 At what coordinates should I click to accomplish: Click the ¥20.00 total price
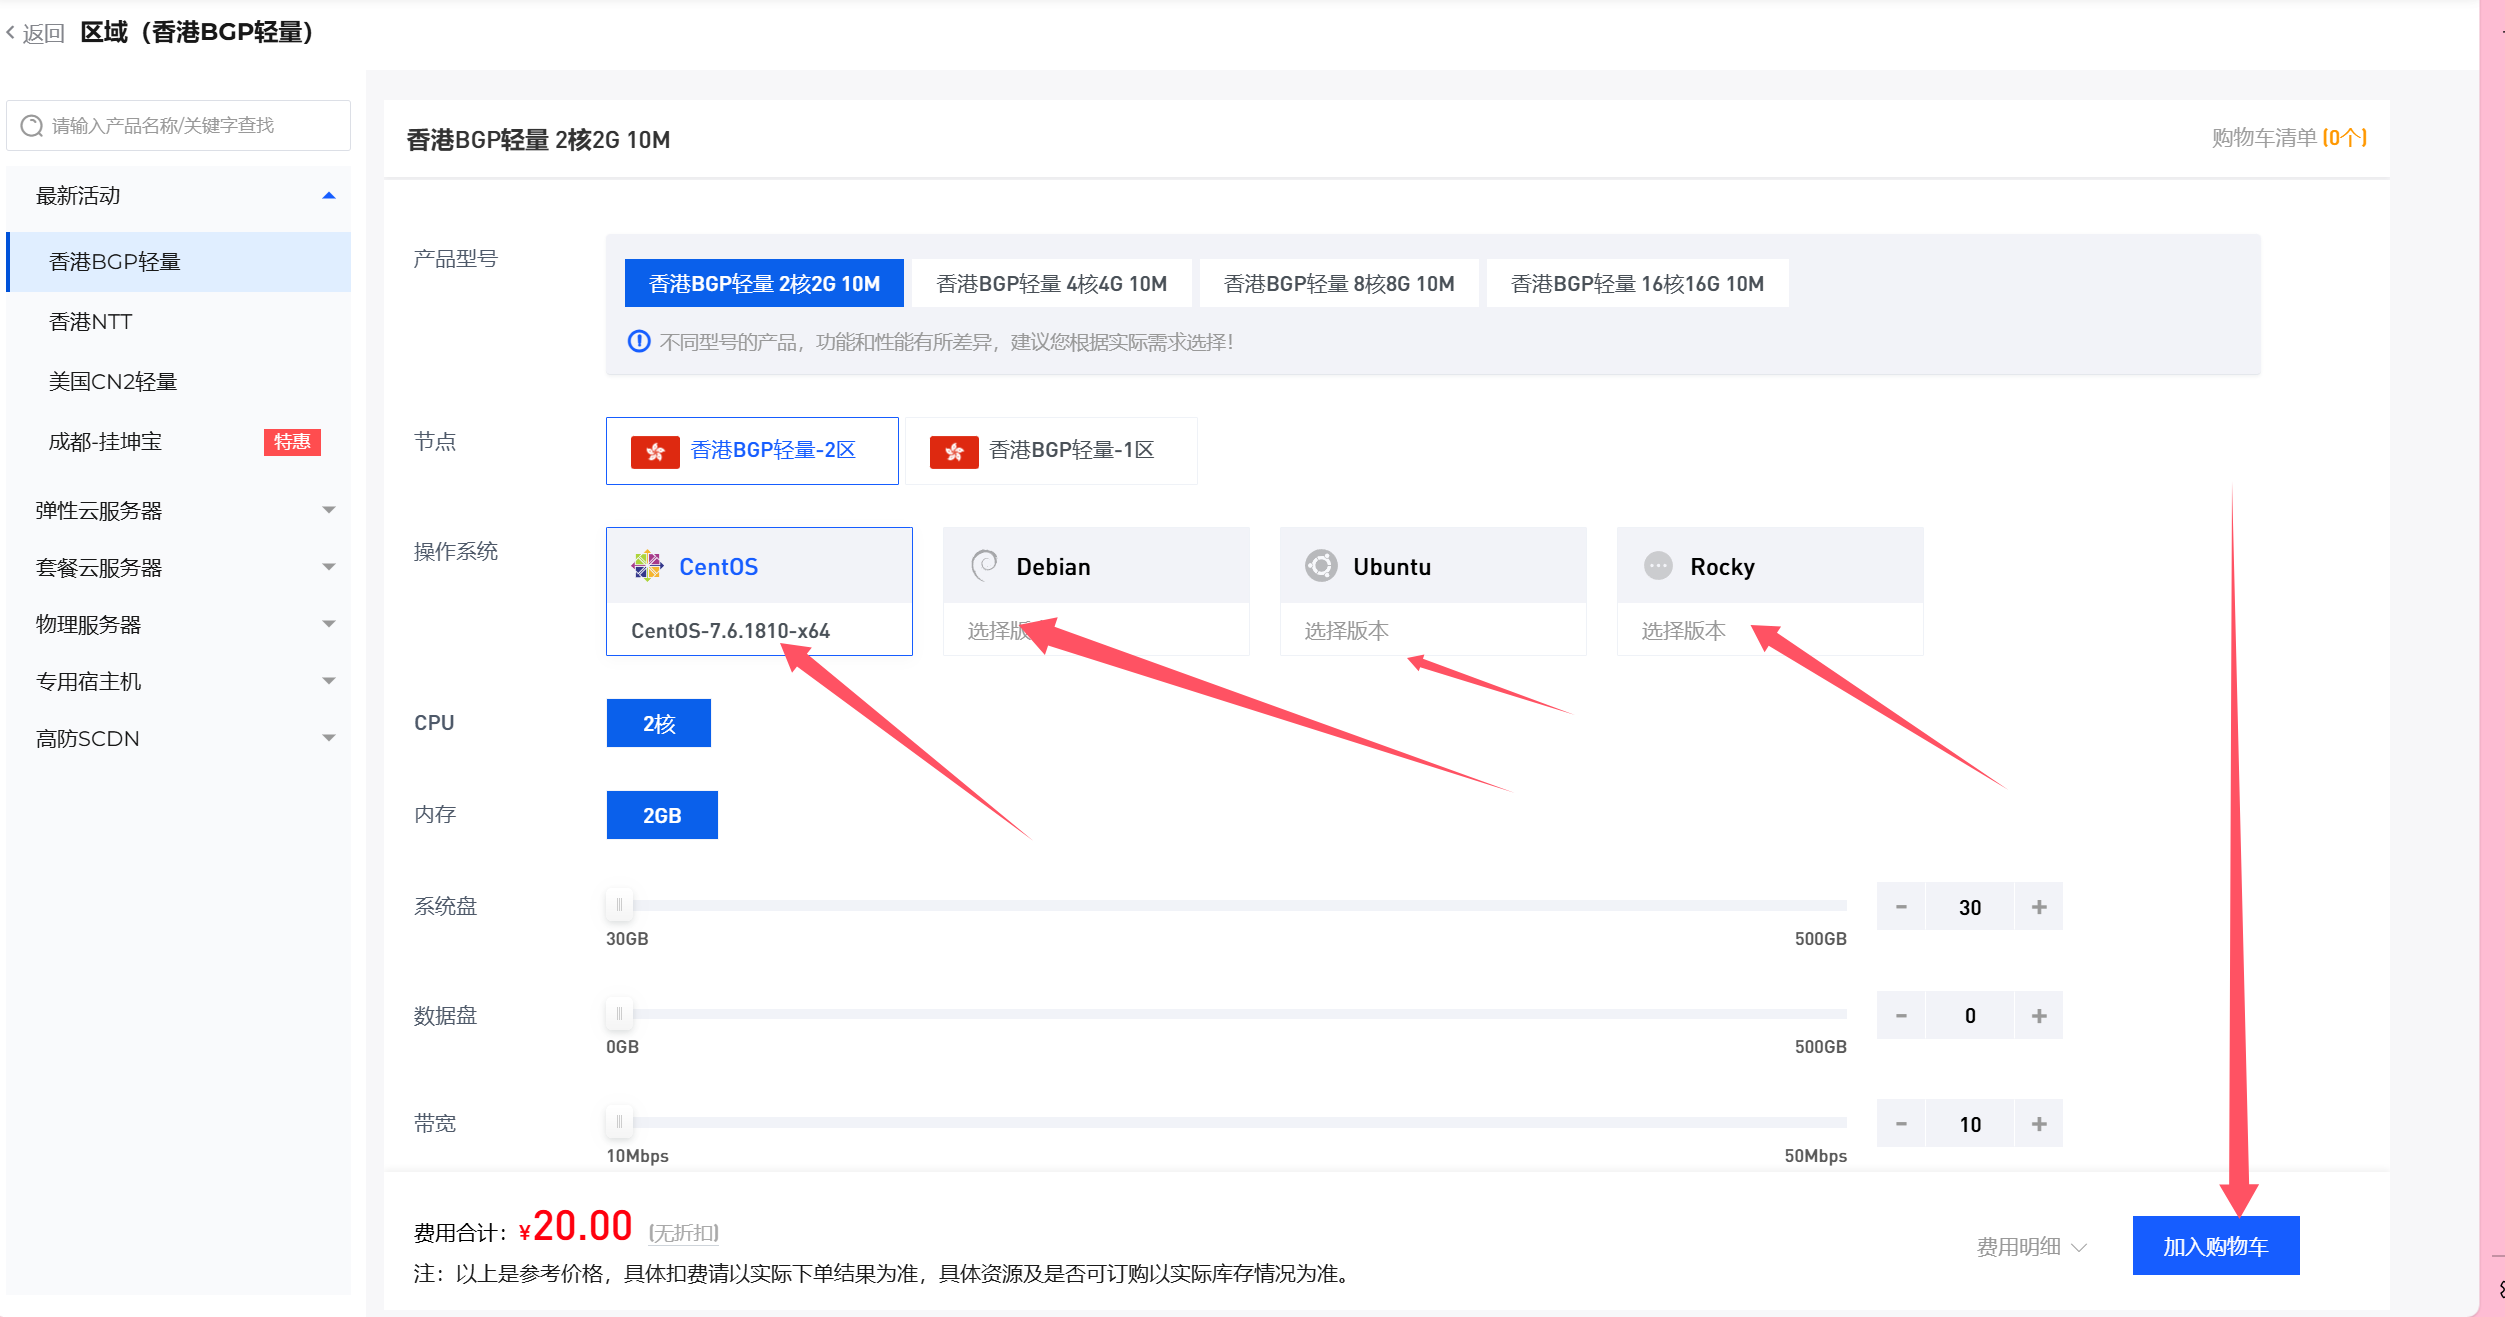click(x=576, y=1227)
